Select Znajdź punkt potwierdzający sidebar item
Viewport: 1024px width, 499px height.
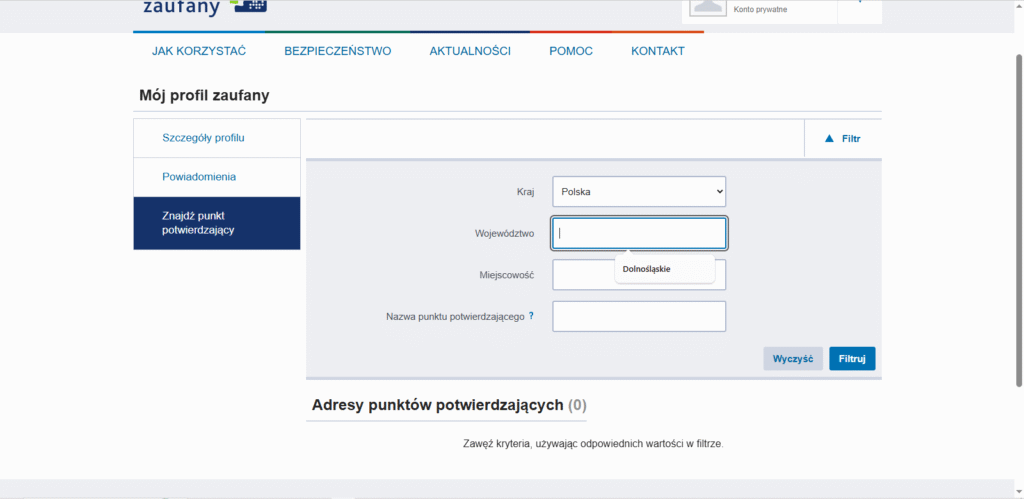[217, 223]
